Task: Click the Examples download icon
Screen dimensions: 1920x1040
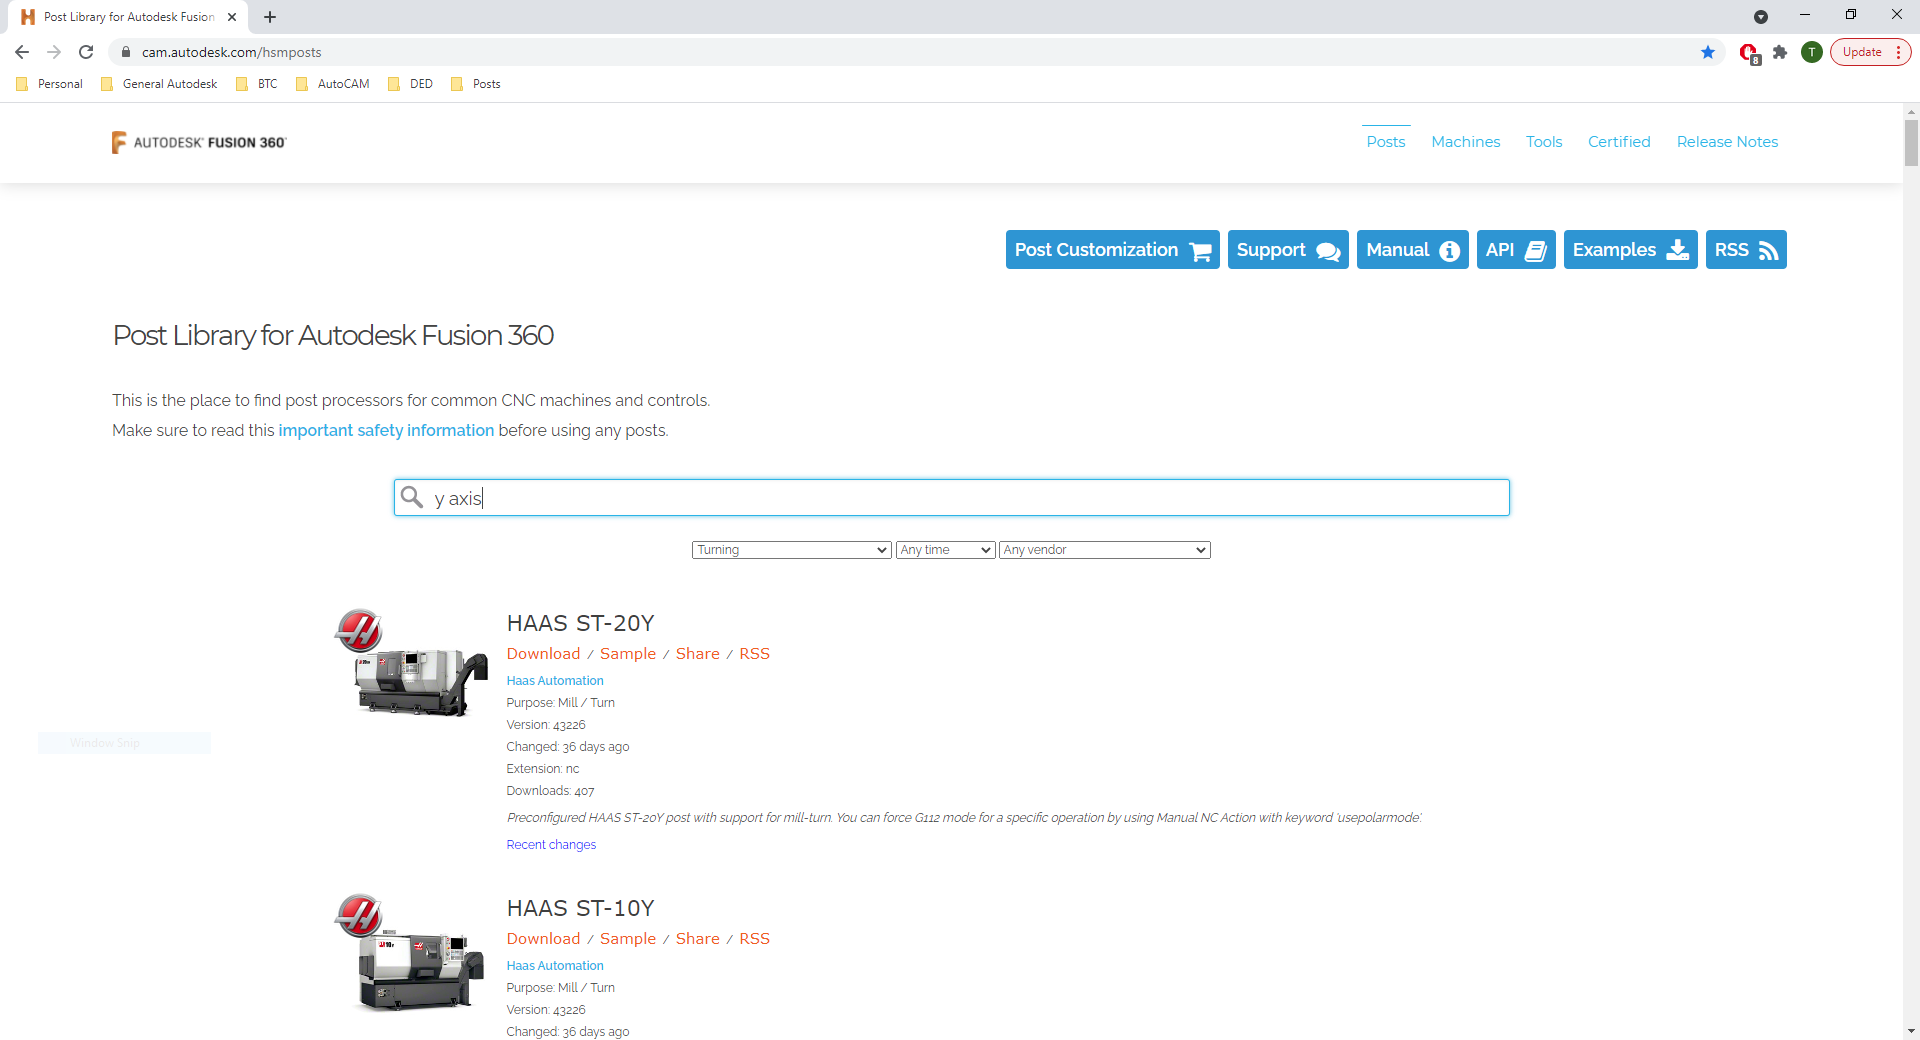Action: [1677, 250]
